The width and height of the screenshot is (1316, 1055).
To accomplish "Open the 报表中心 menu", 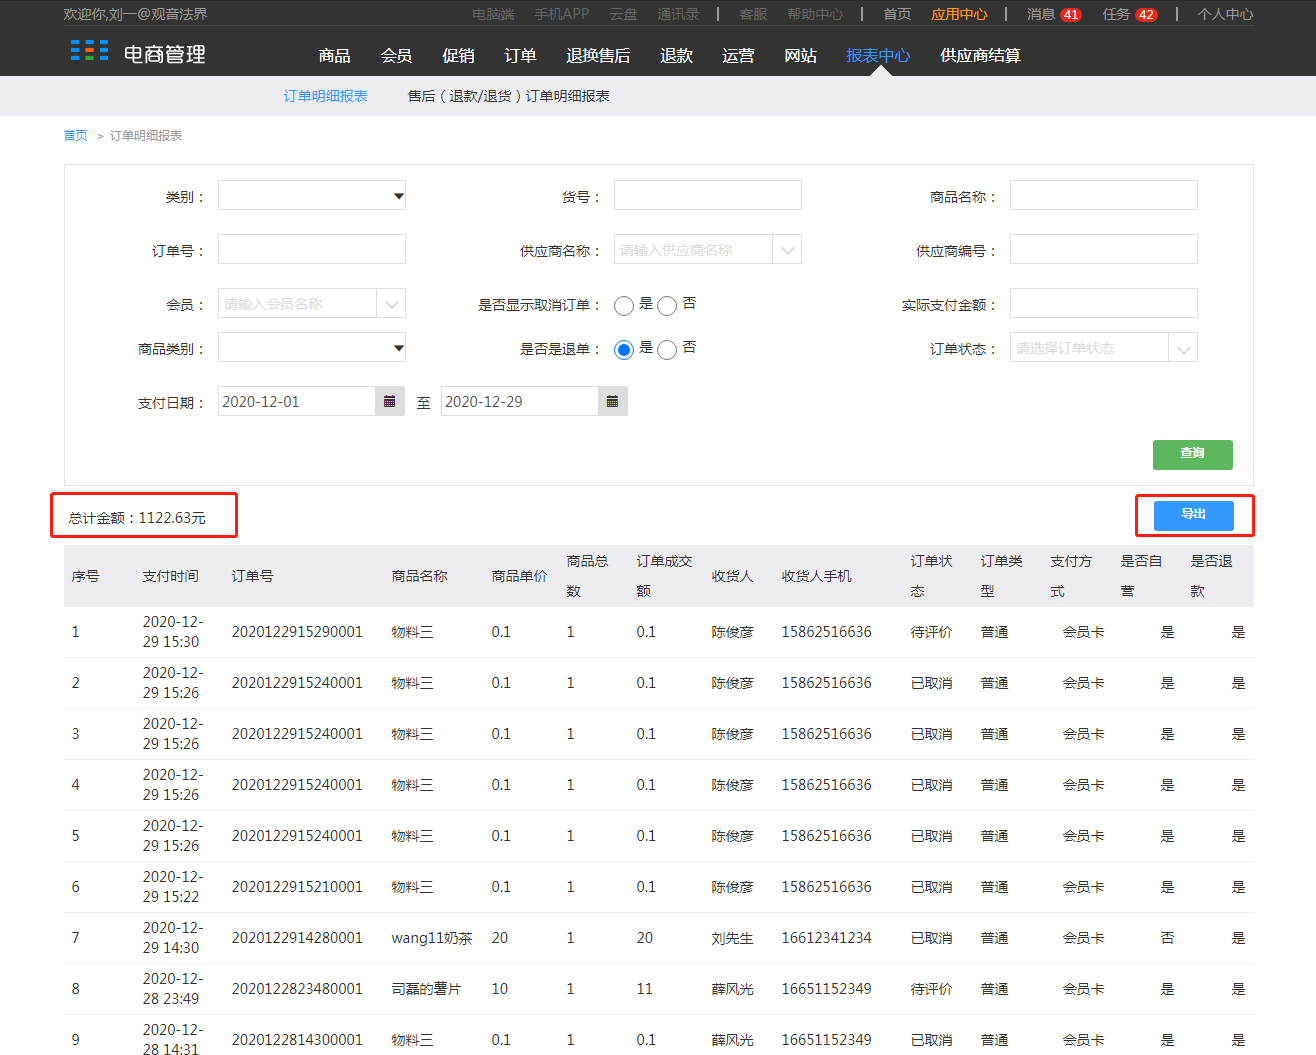I will [x=878, y=55].
